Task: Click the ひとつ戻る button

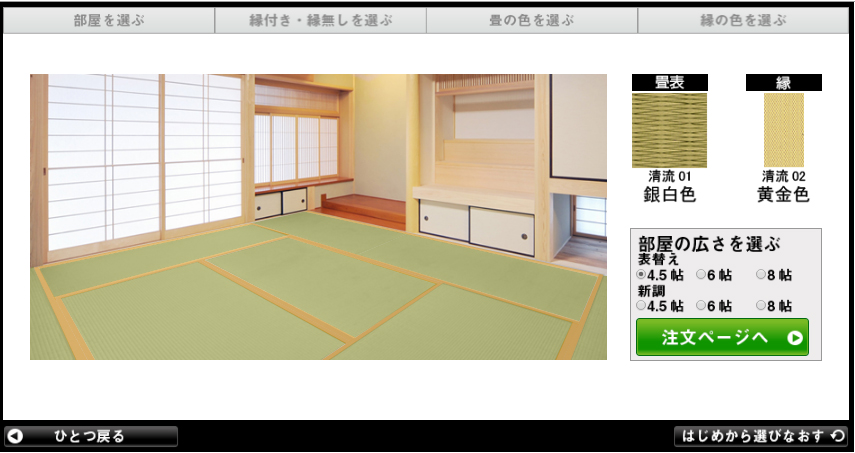Action: click(91, 436)
